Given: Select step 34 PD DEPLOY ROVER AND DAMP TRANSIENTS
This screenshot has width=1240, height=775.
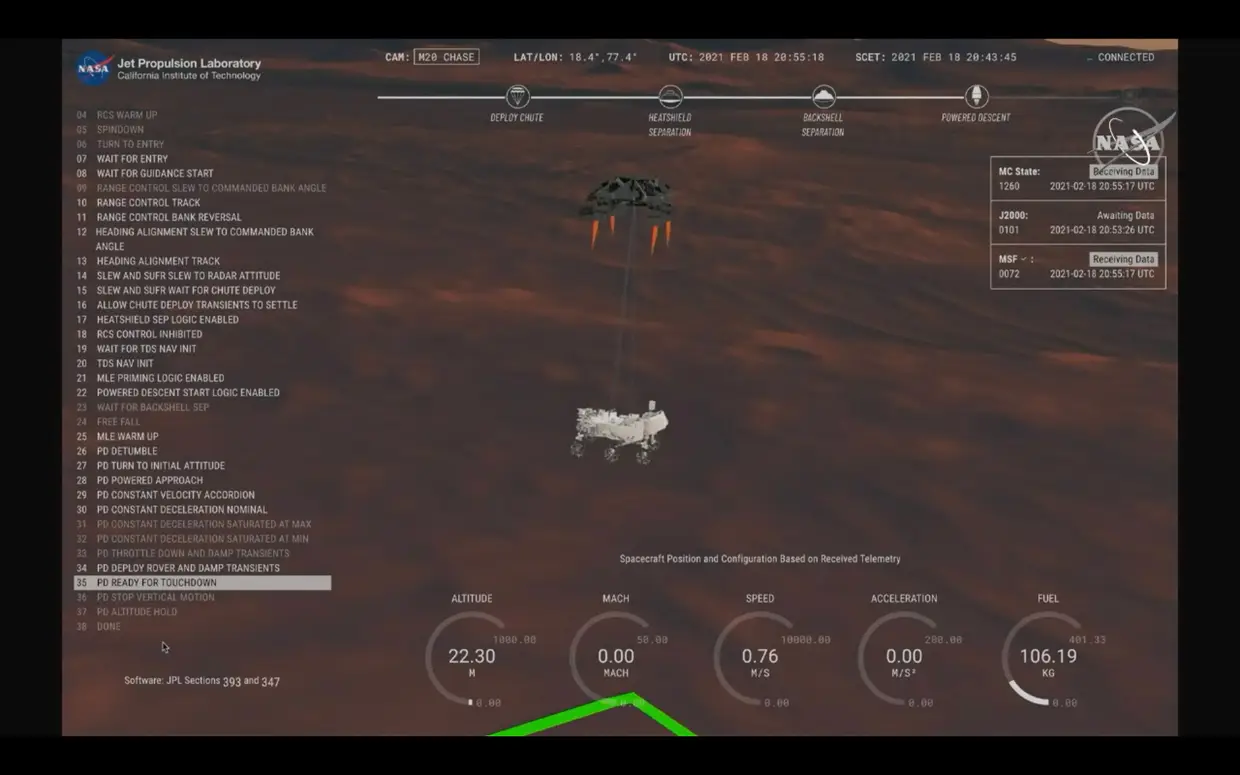Looking at the screenshot, I should (x=178, y=568).
